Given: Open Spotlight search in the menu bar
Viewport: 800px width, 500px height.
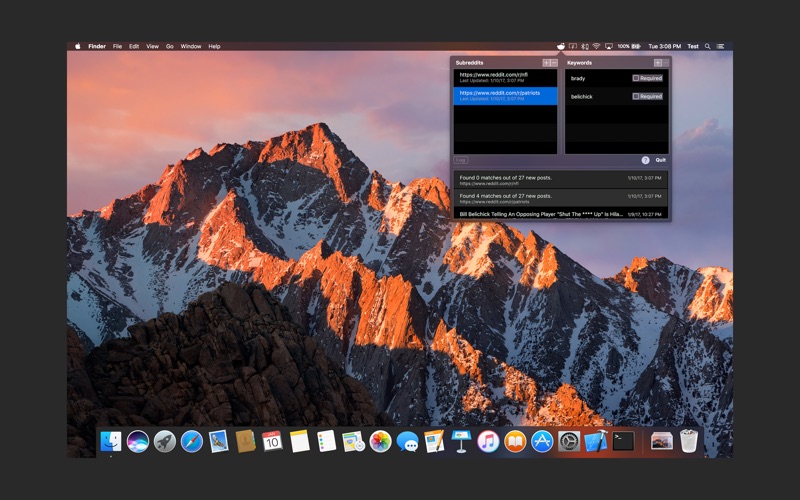Looking at the screenshot, I should point(708,46).
